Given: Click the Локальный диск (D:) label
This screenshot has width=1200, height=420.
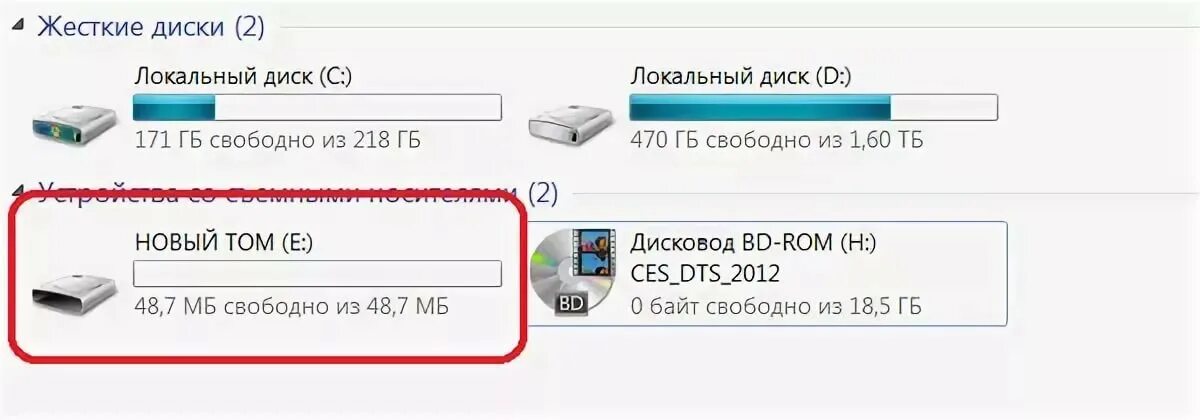Looking at the screenshot, I should (741, 76).
